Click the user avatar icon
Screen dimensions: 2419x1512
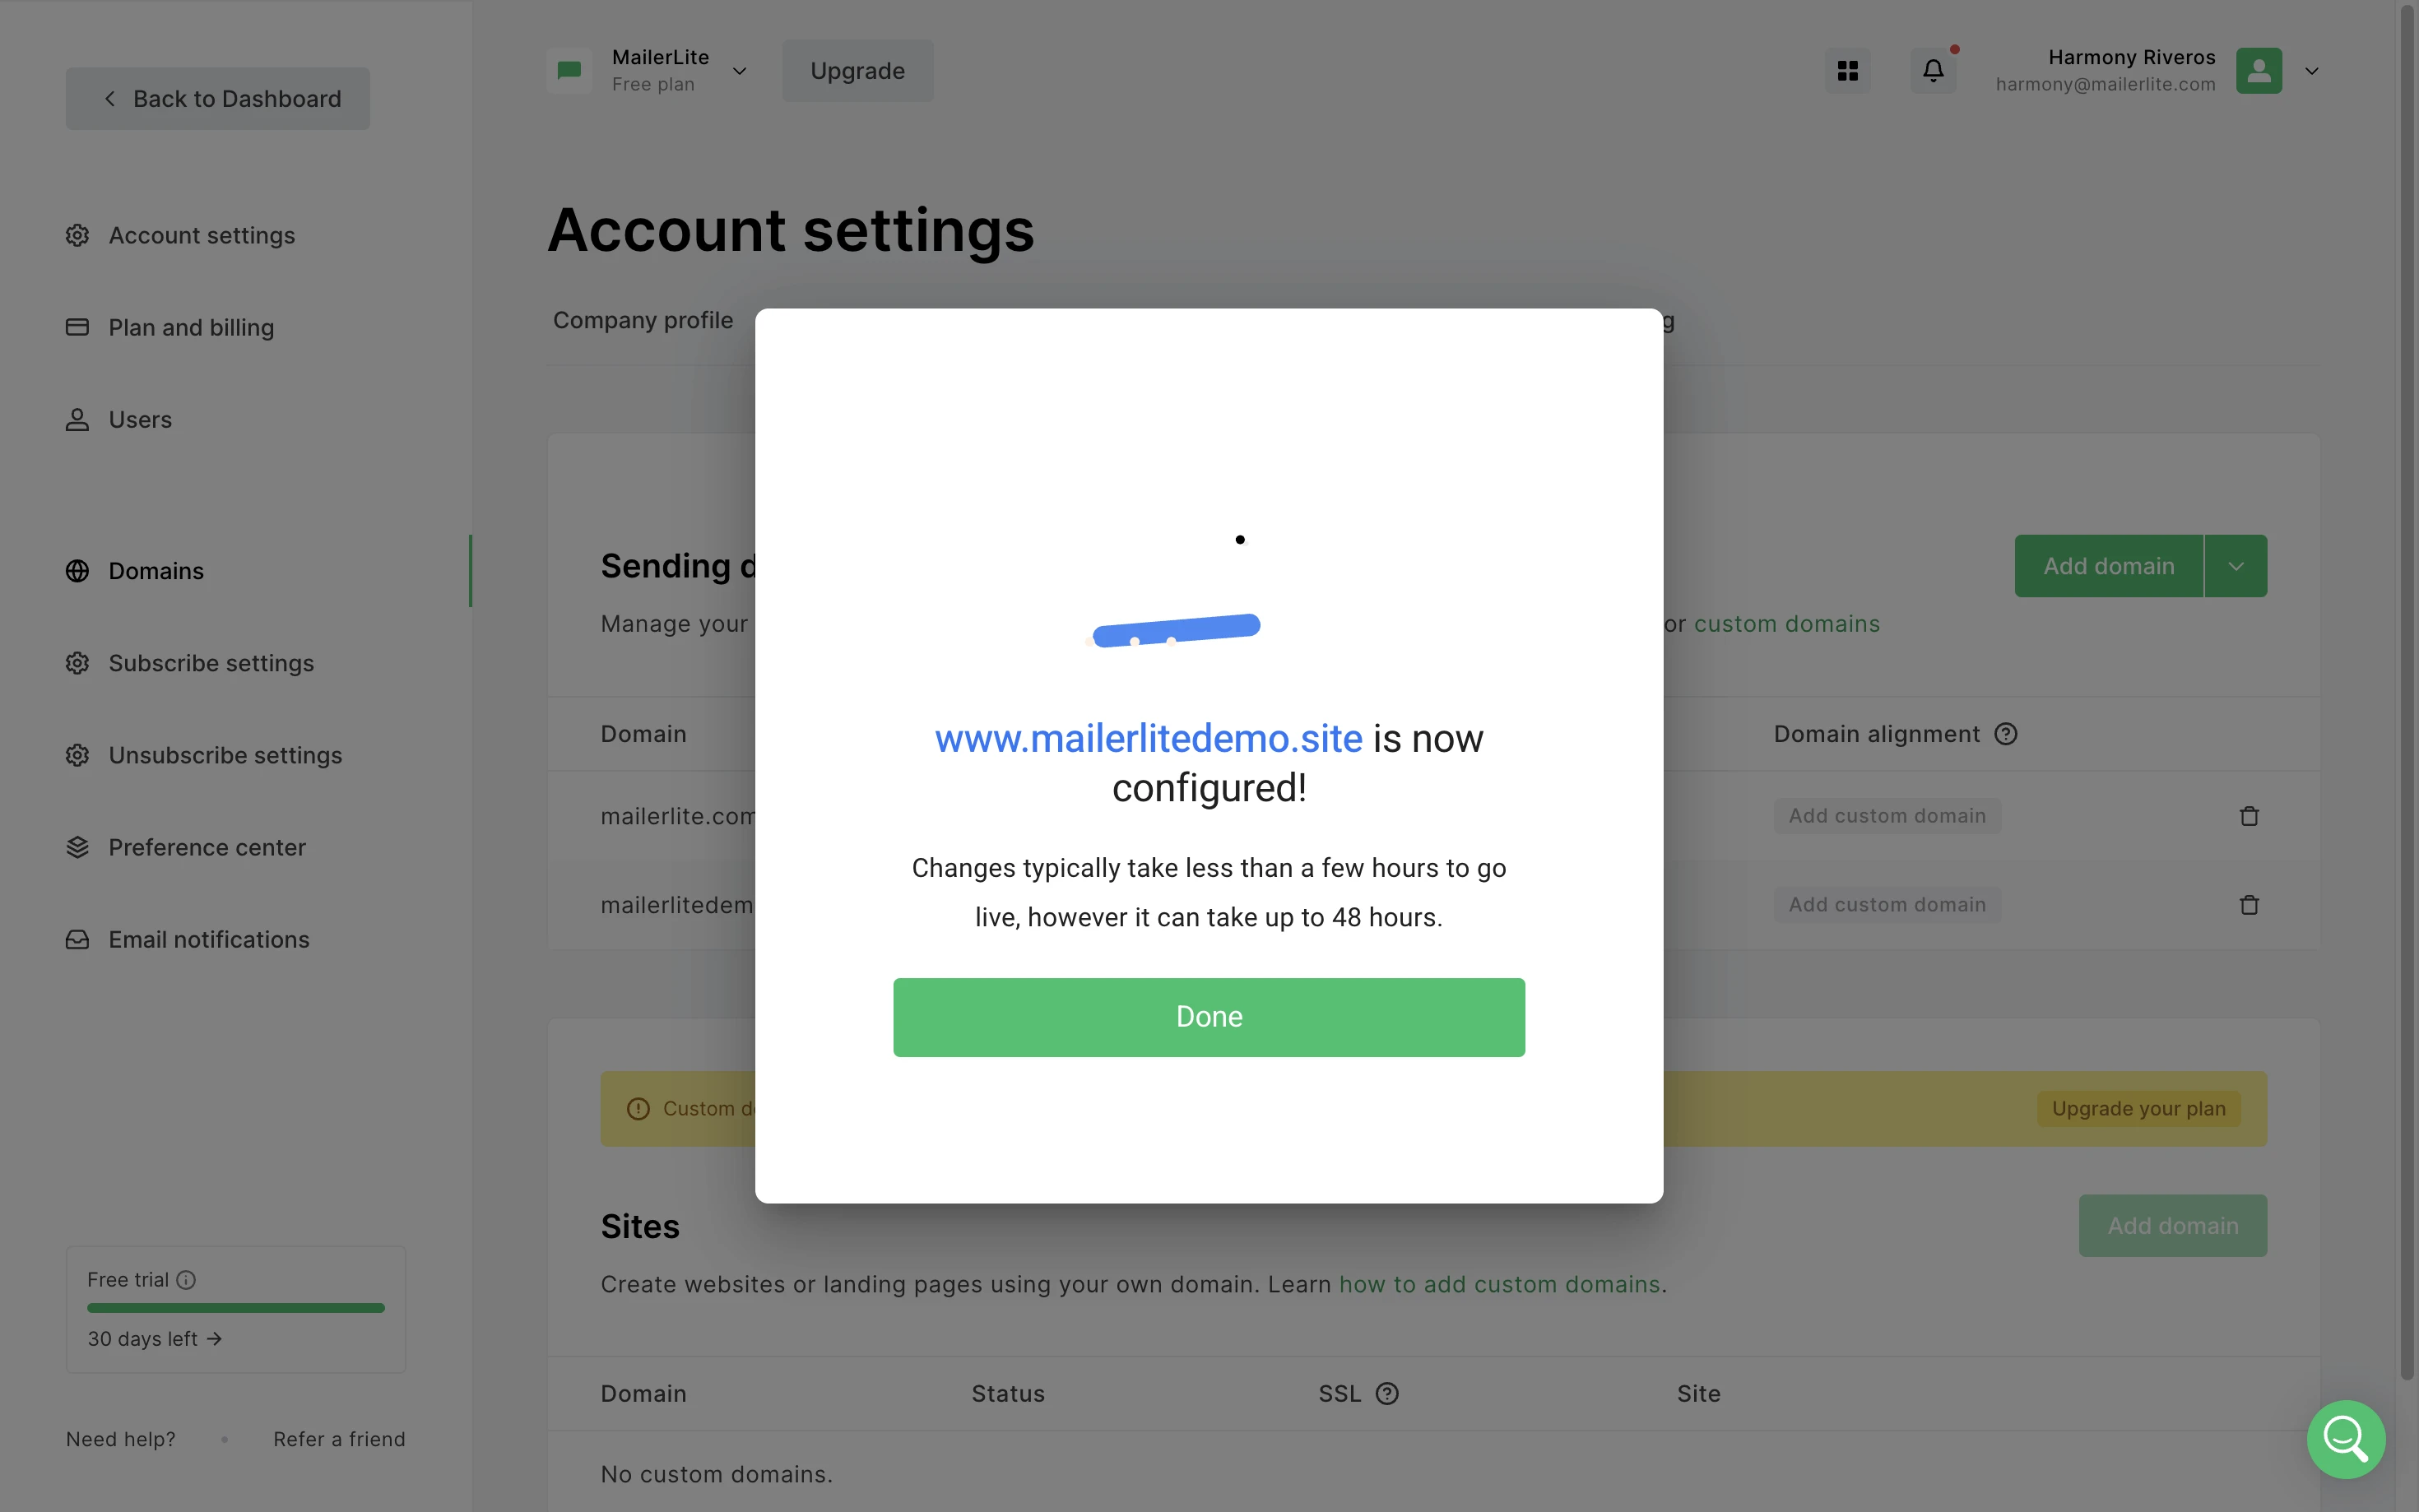point(2258,71)
